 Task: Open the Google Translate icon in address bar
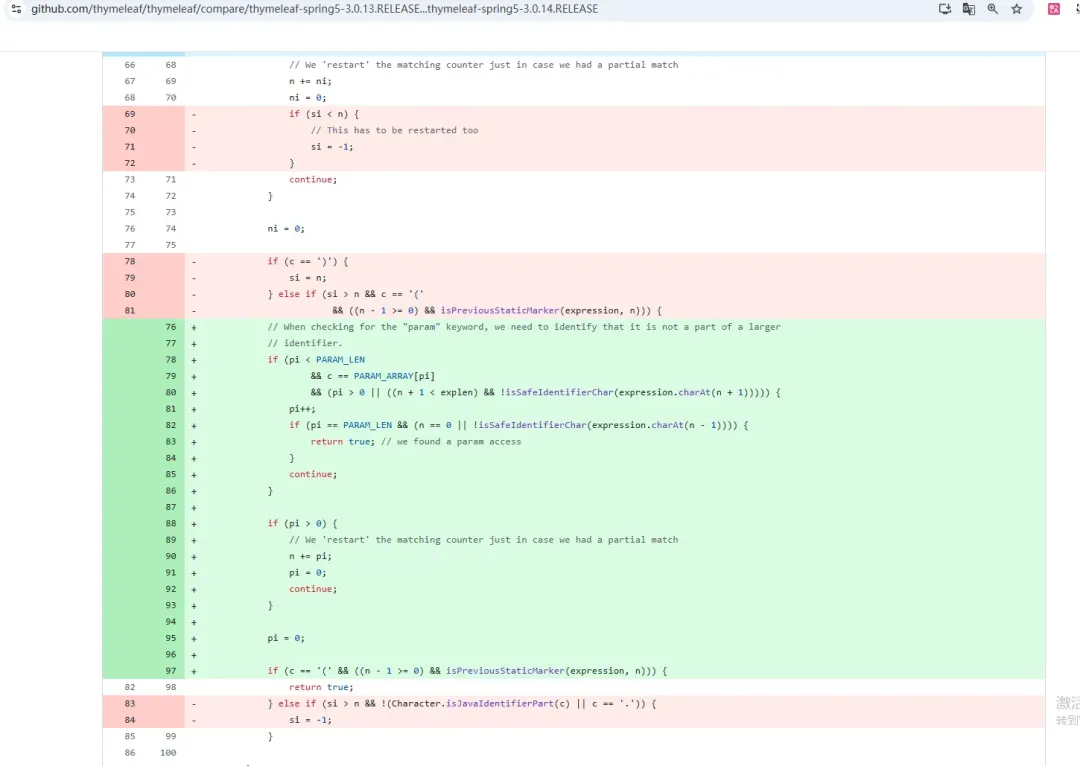(x=968, y=9)
